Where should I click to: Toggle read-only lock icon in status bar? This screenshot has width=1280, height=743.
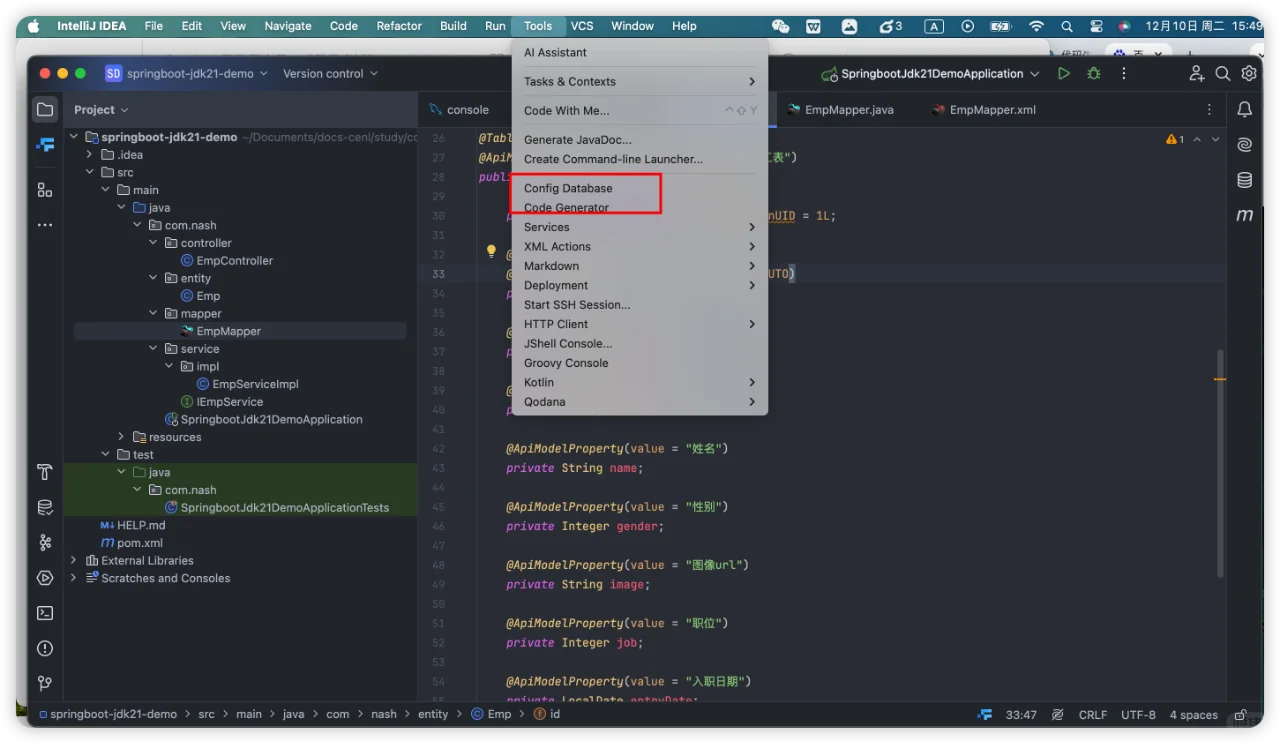[1241, 715]
